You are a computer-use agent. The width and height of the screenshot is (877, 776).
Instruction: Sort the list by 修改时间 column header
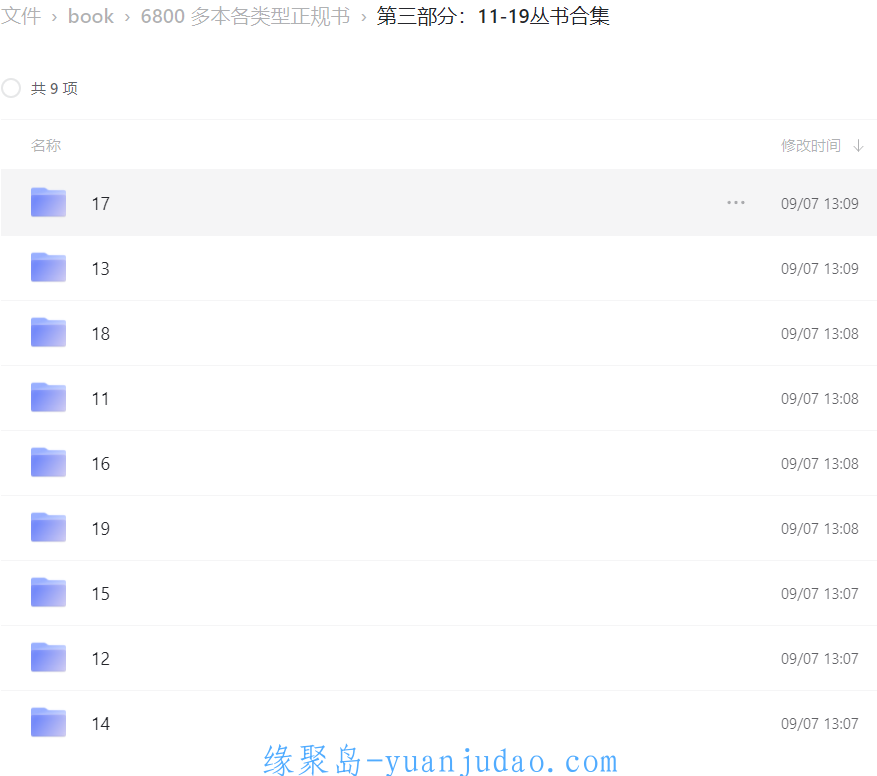810,146
